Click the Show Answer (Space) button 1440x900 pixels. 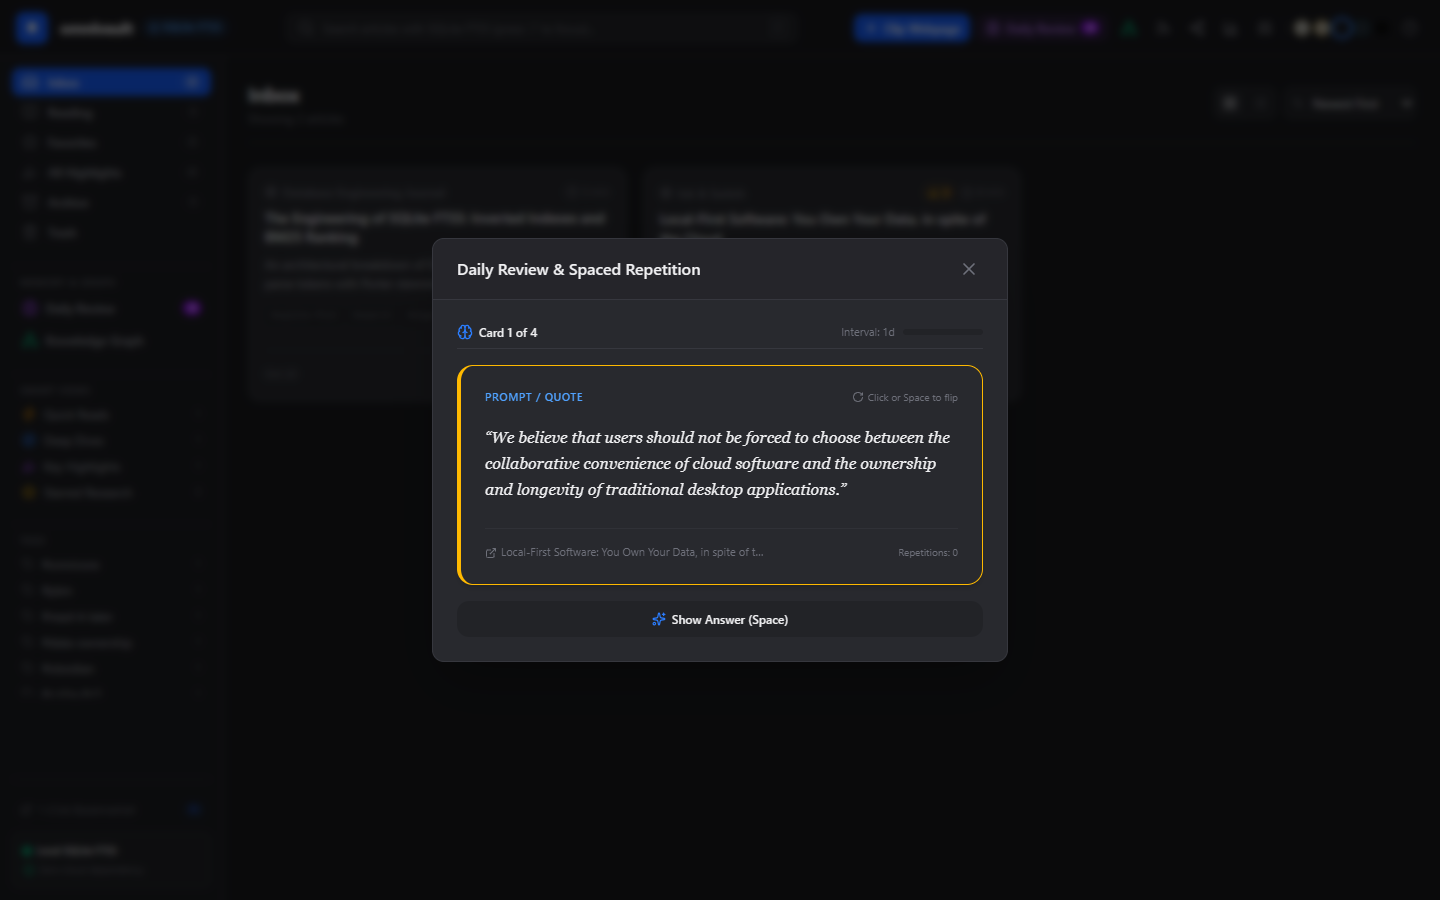[720, 620]
